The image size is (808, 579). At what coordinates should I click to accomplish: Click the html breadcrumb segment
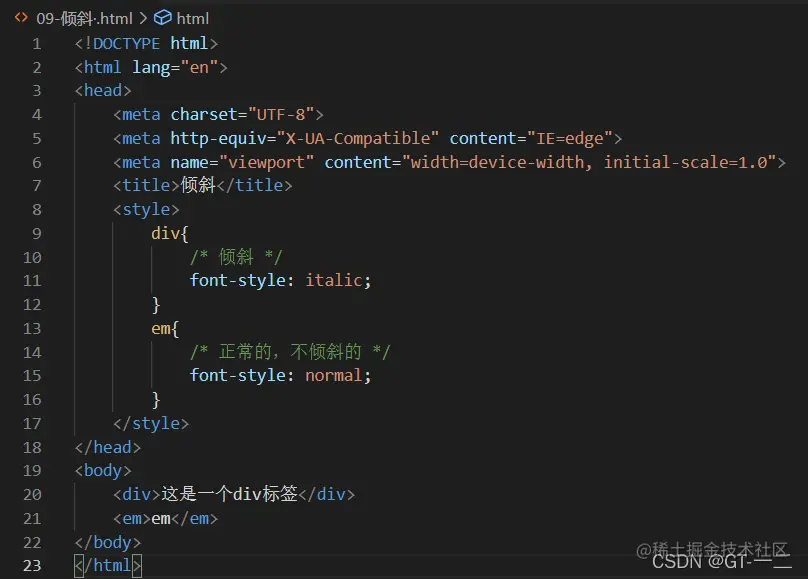pyautogui.click(x=192, y=19)
